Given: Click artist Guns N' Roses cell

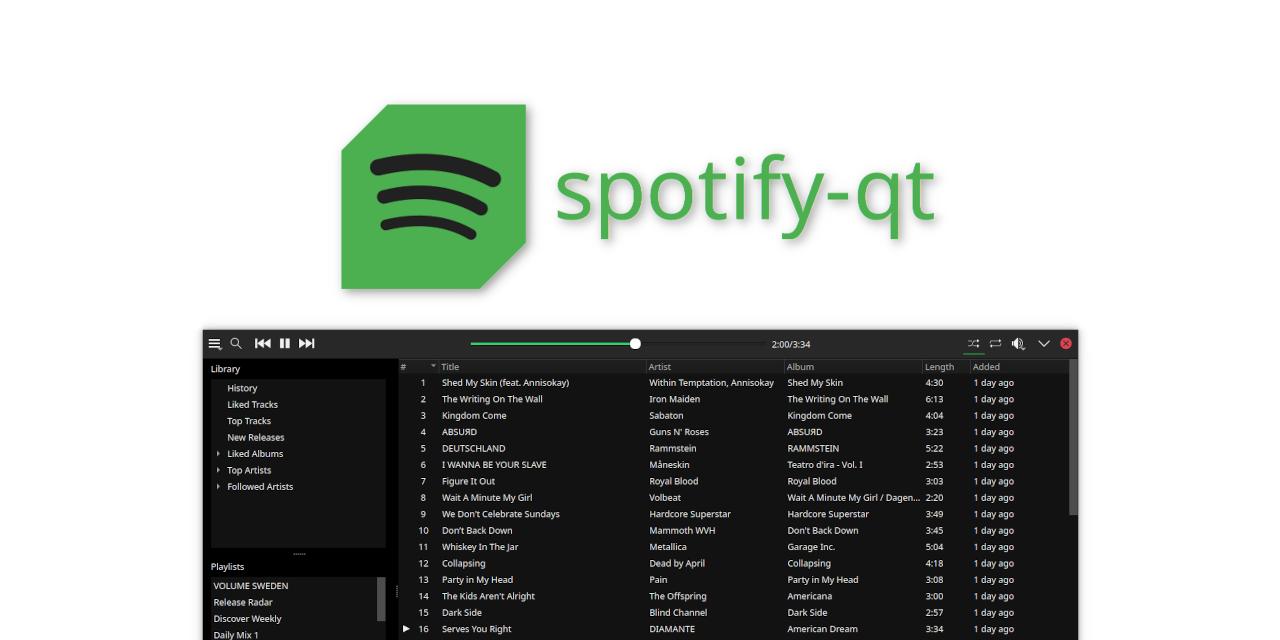Looking at the screenshot, I should (679, 432).
